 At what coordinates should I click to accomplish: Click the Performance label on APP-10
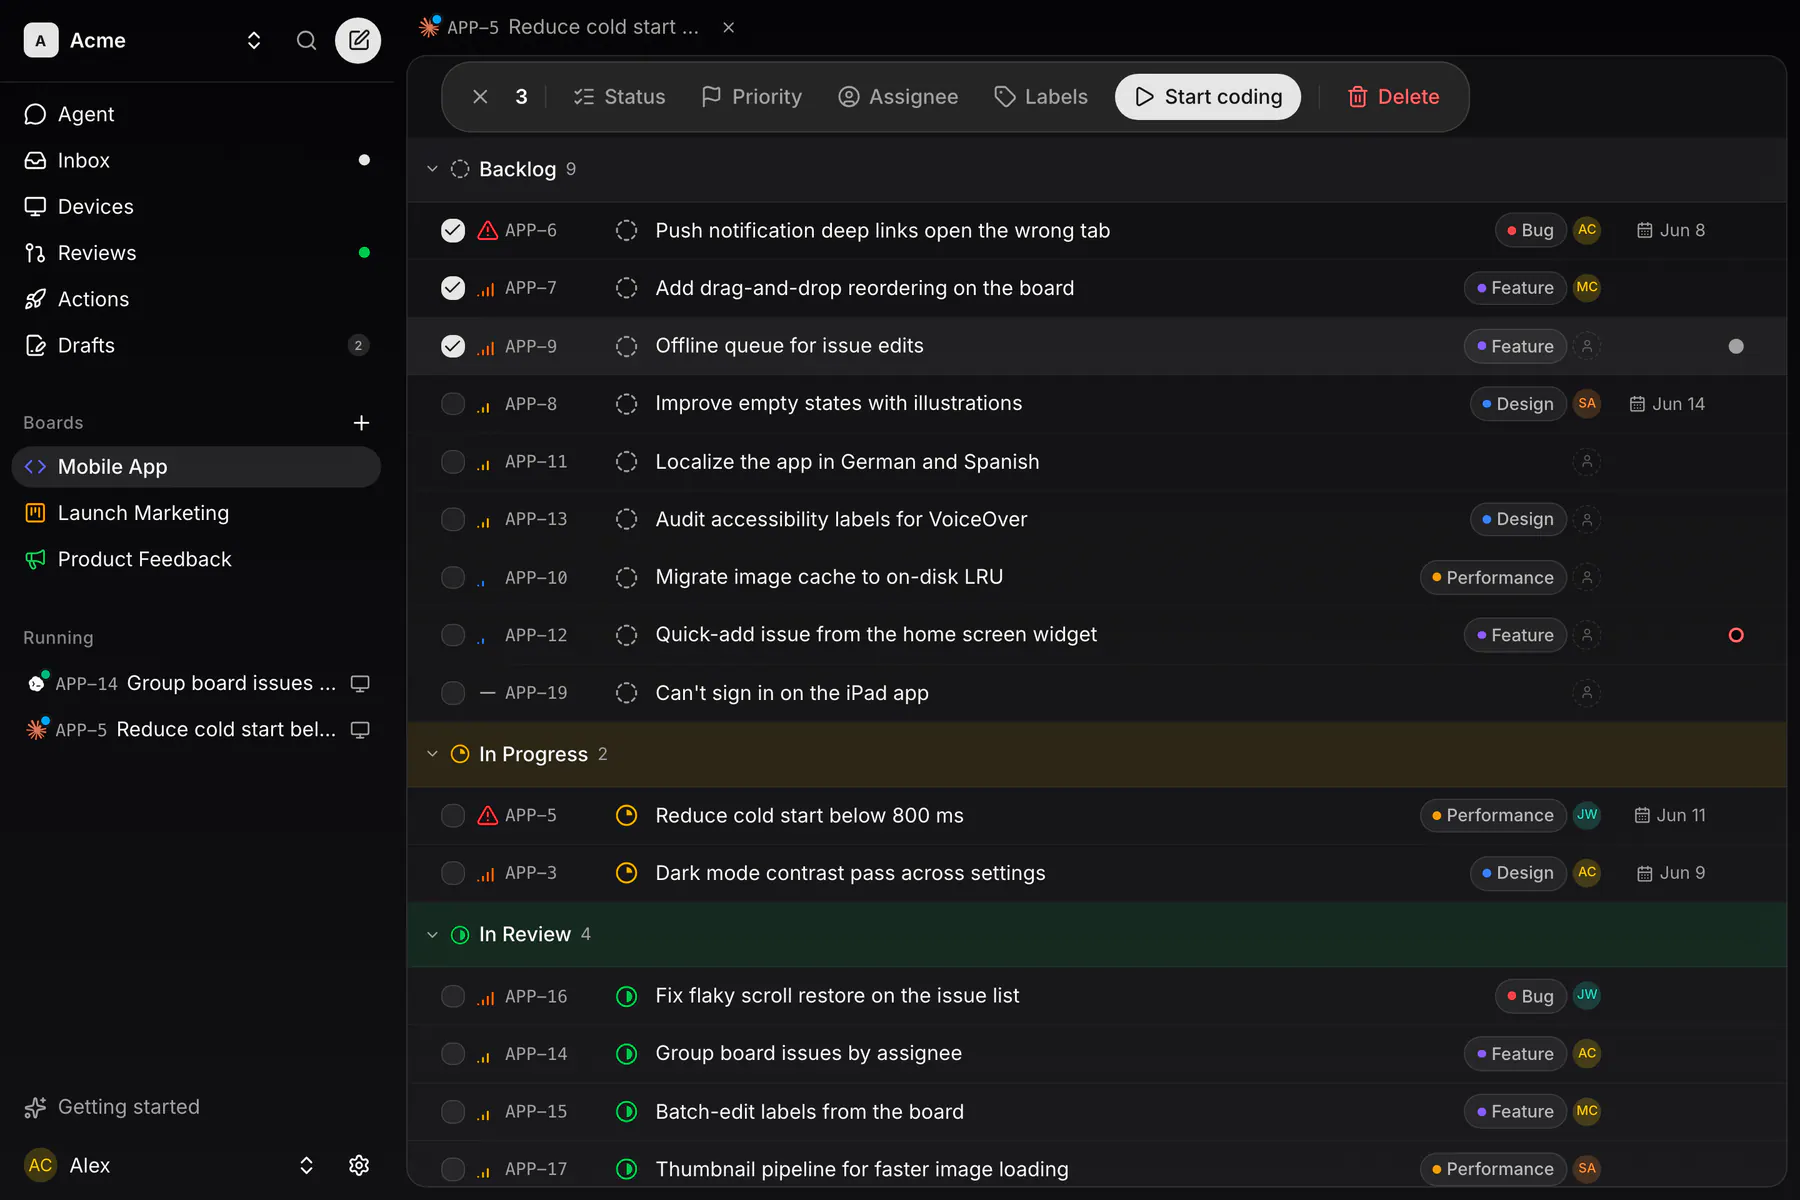point(1493,578)
